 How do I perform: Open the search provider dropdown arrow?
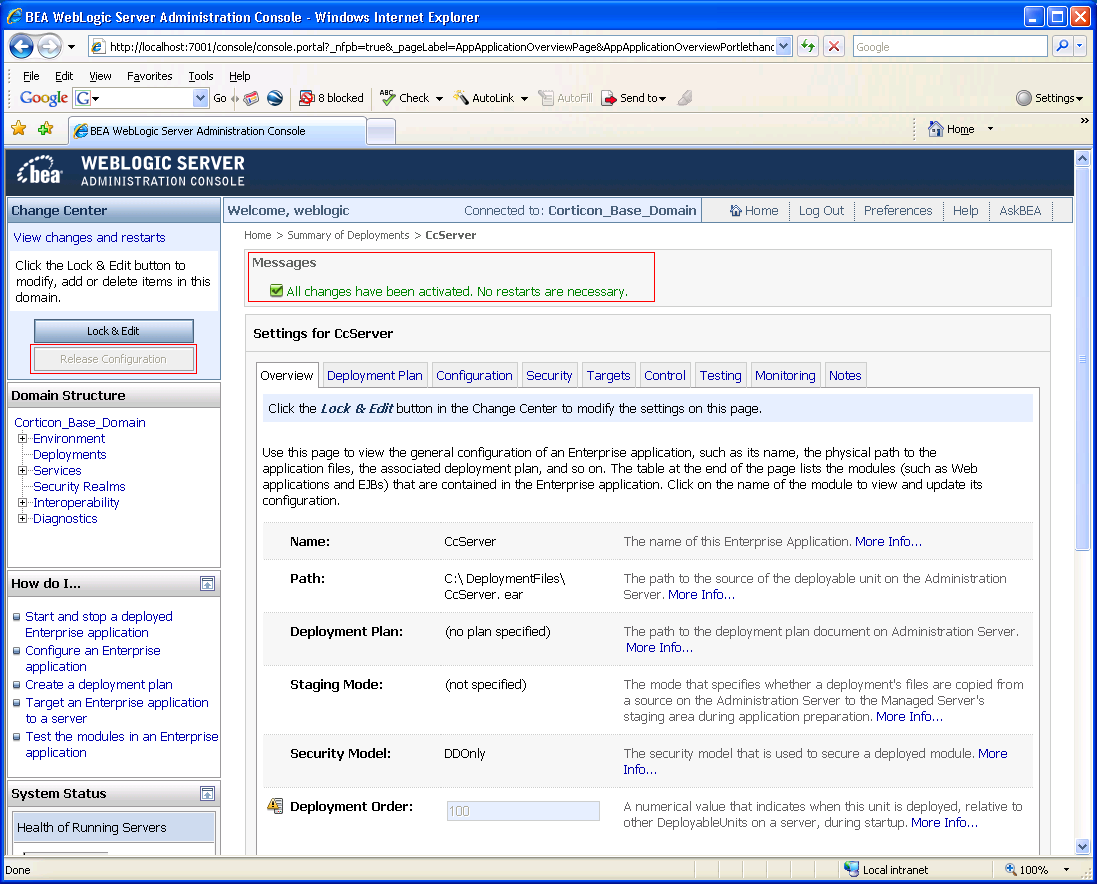pyautogui.click(x=1080, y=46)
